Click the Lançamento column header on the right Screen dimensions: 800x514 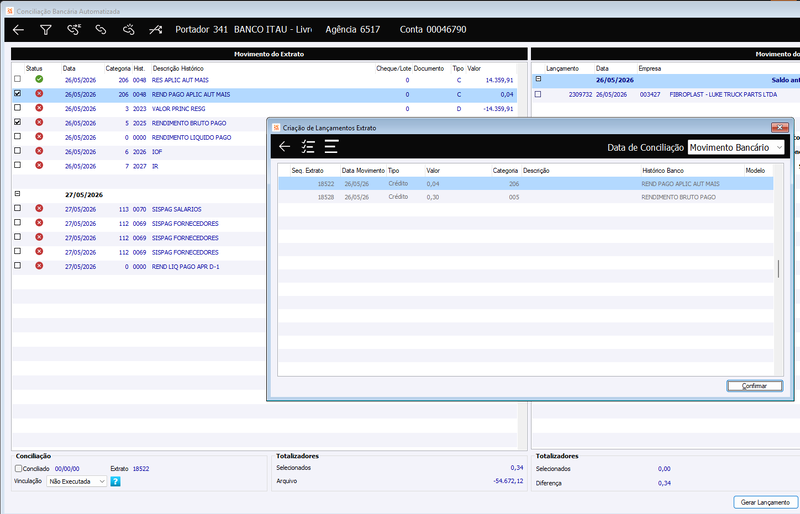562,68
